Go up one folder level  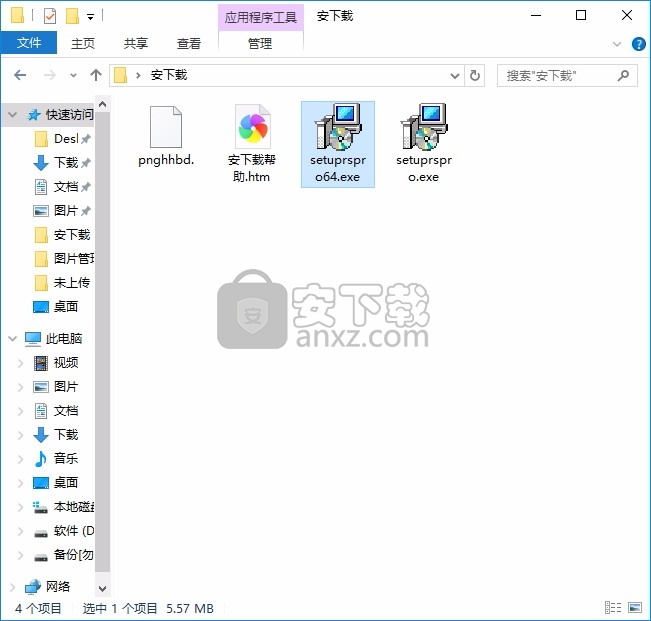coord(96,75)
